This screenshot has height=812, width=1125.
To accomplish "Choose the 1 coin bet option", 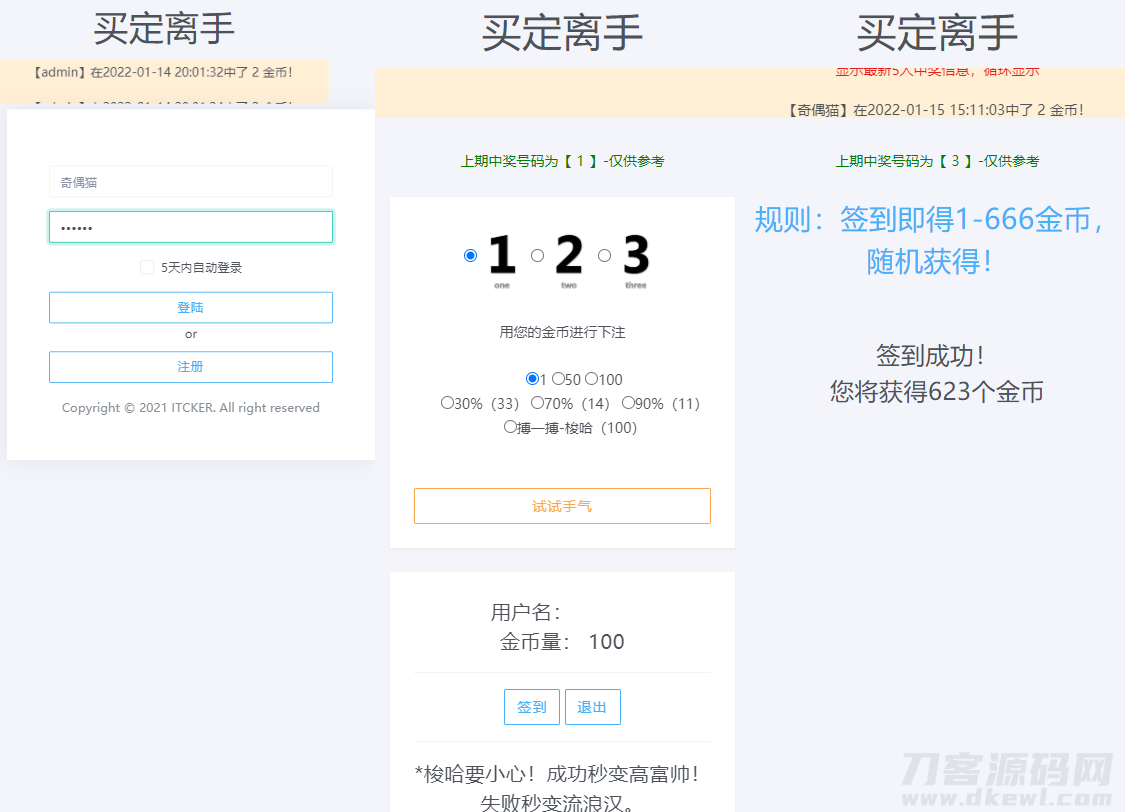I will pos(531,379).
